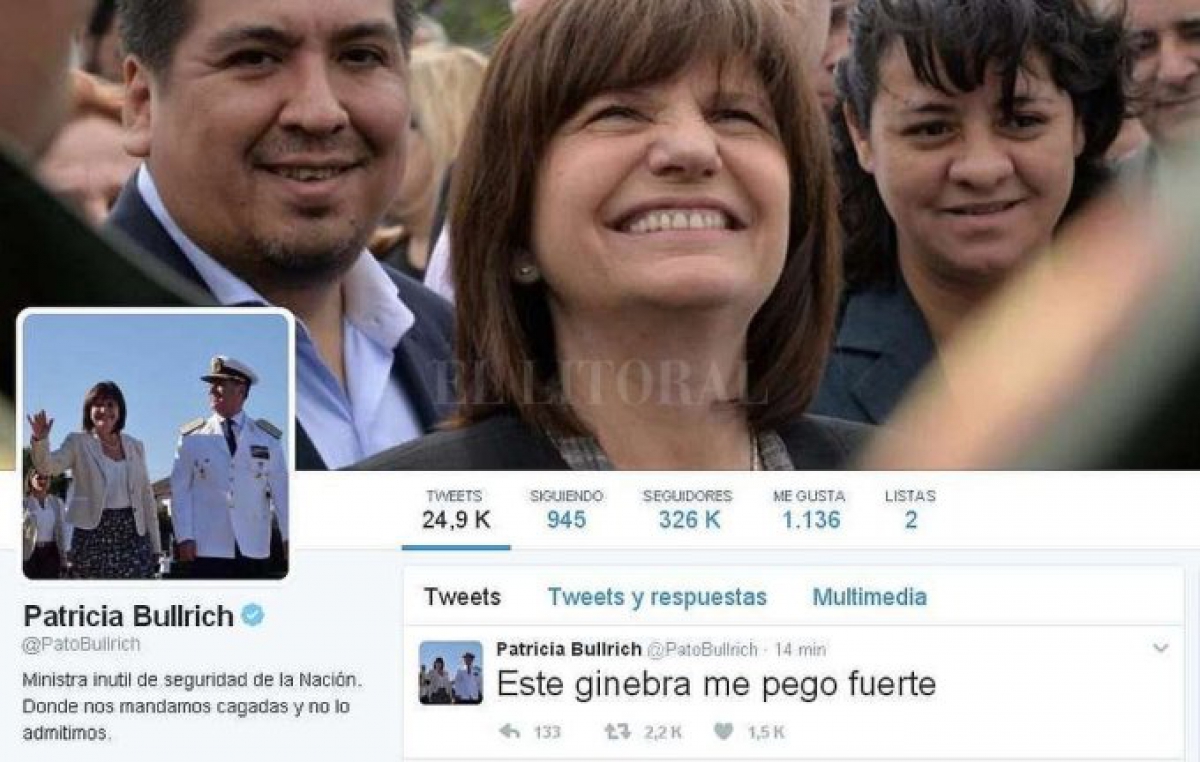This screenshot has width=1200, height=762.
Task: Click the verified badge next to Patricia Bullrich
Action: pyautogui.click(x=253, y=615)
